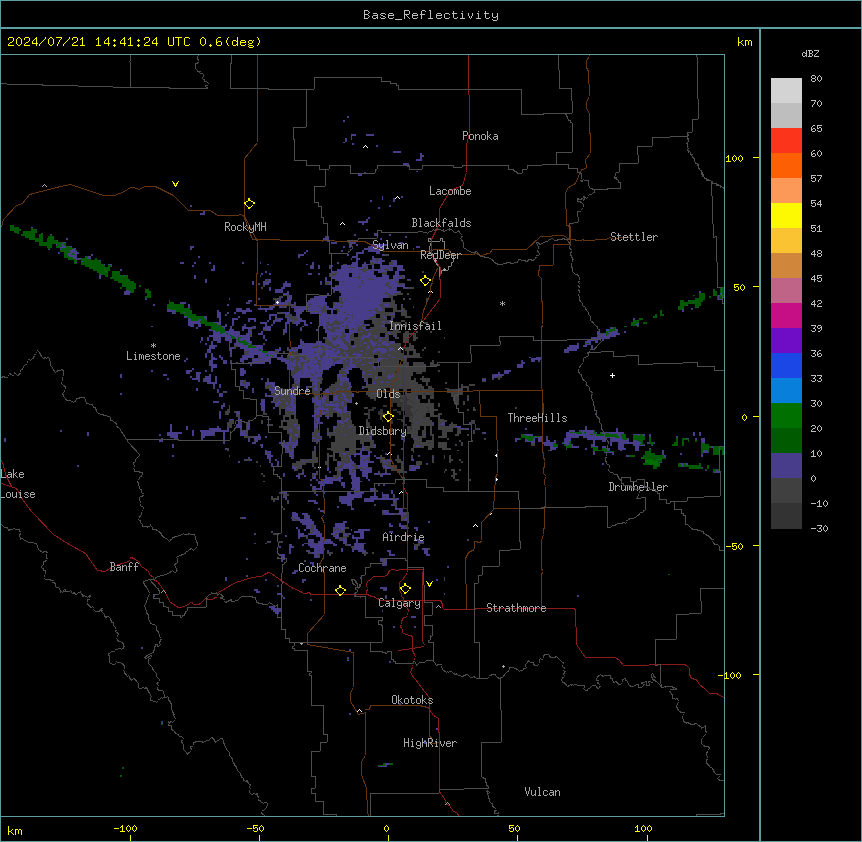Select the yellow diamond marker below Cochrane
Screen dimensions: 862x842
[340, 590]
